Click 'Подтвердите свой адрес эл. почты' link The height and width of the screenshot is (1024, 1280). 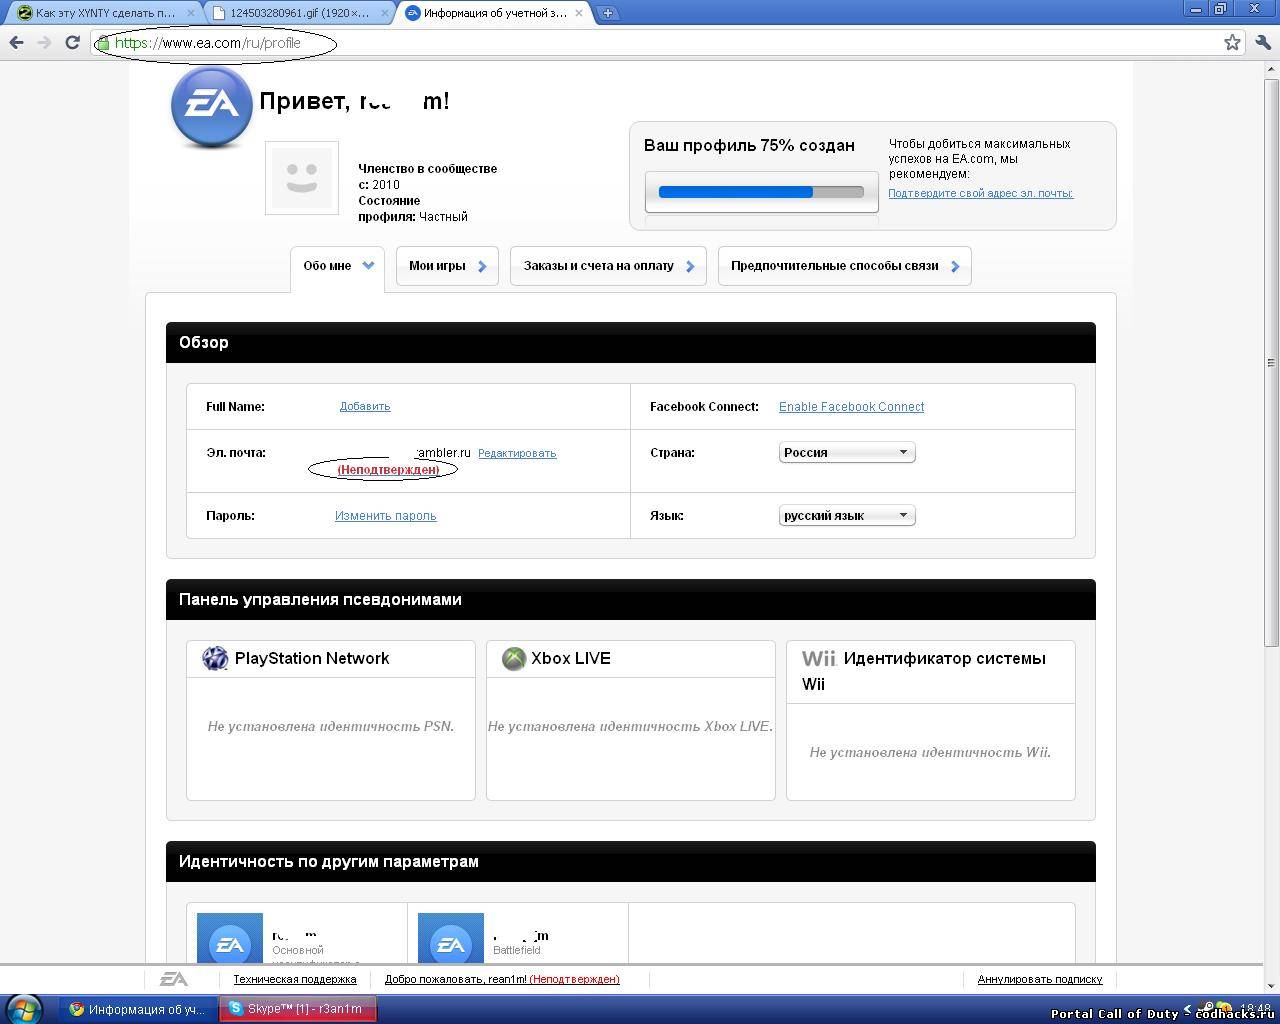pos(980,193)
